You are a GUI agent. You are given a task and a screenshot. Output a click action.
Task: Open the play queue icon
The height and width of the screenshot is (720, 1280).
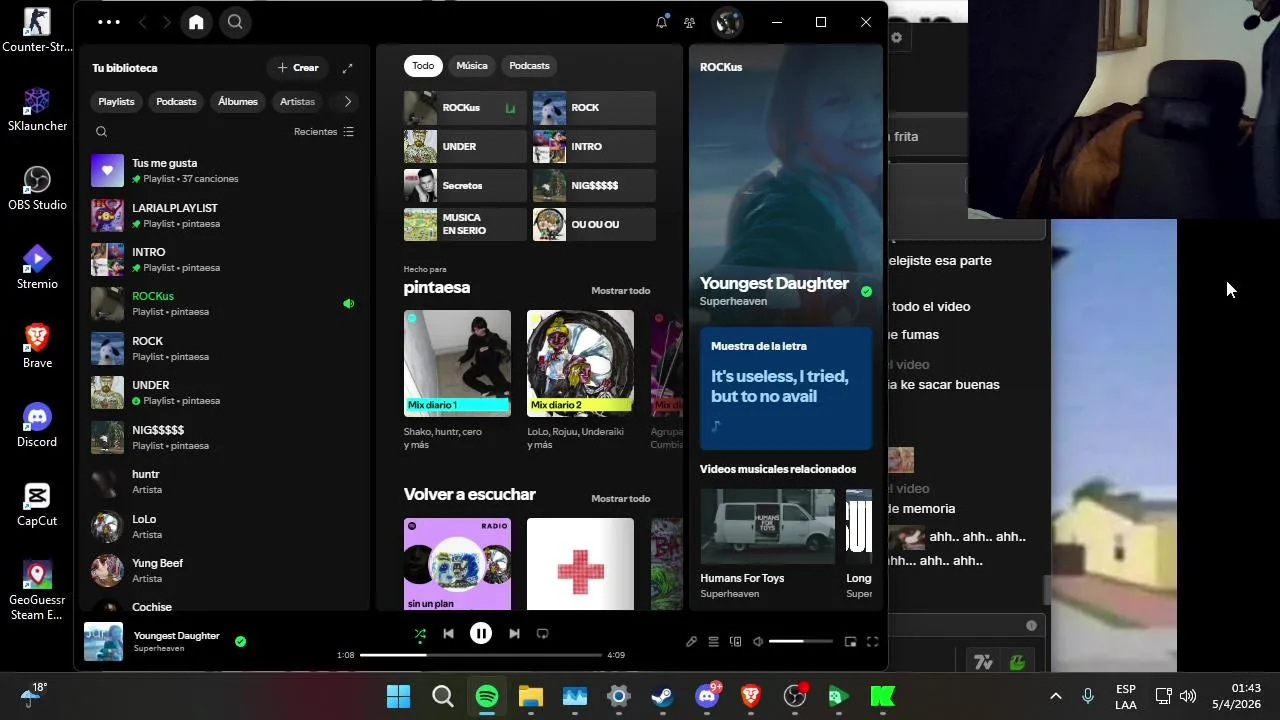[x=714, y=642]
